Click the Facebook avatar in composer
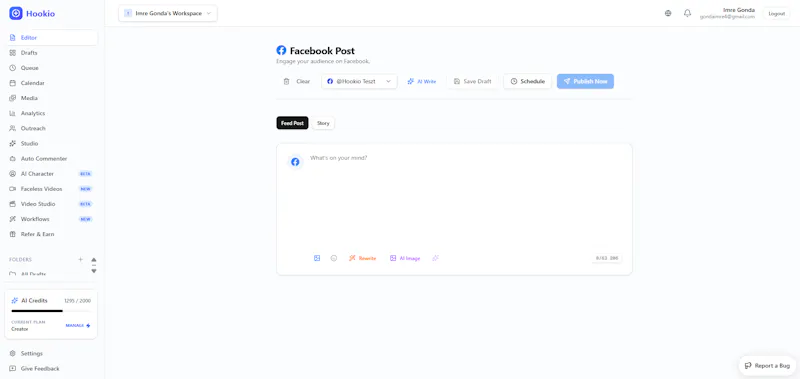Viewport: 800px width, 379px height. pyautogui.click(x=295, y=162)
